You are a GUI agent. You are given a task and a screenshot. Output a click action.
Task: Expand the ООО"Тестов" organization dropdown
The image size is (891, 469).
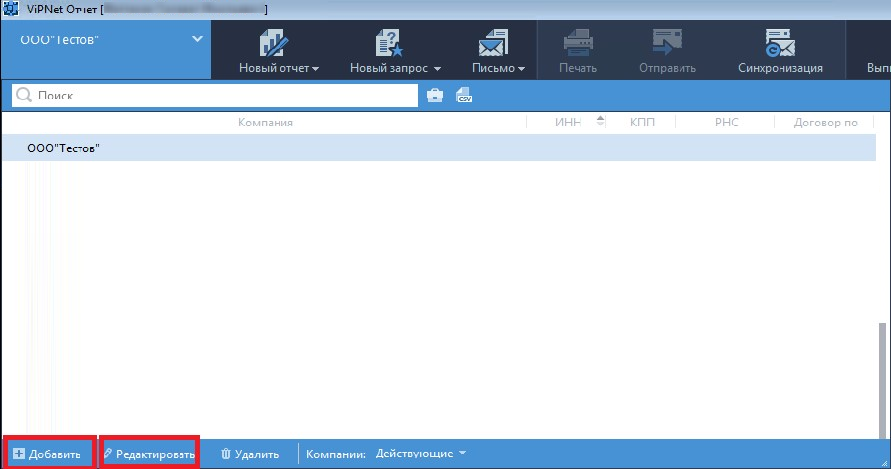click(196, 40)
